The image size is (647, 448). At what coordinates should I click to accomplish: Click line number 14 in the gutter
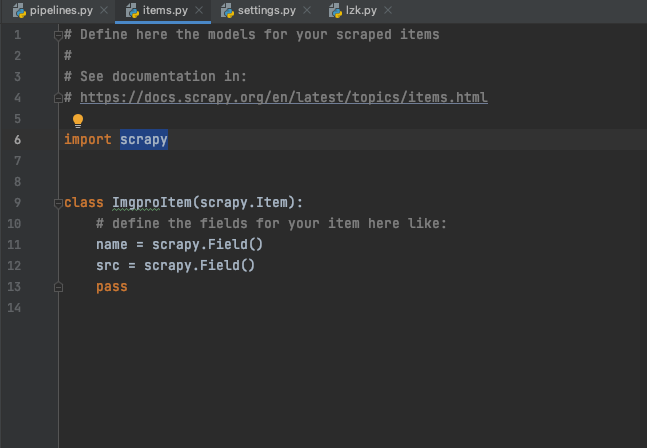point(14,308)
